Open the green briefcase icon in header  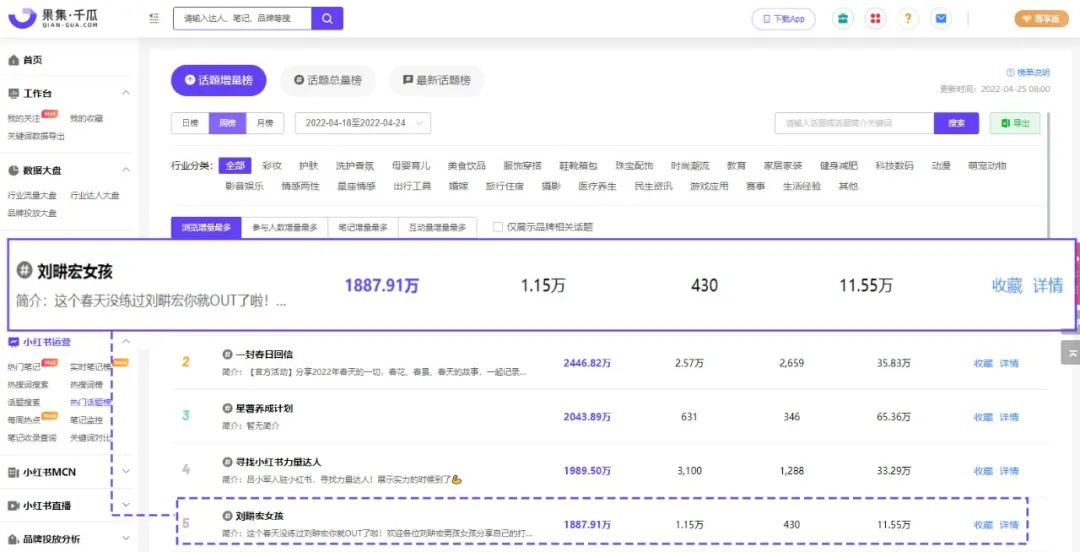point(842,19)
